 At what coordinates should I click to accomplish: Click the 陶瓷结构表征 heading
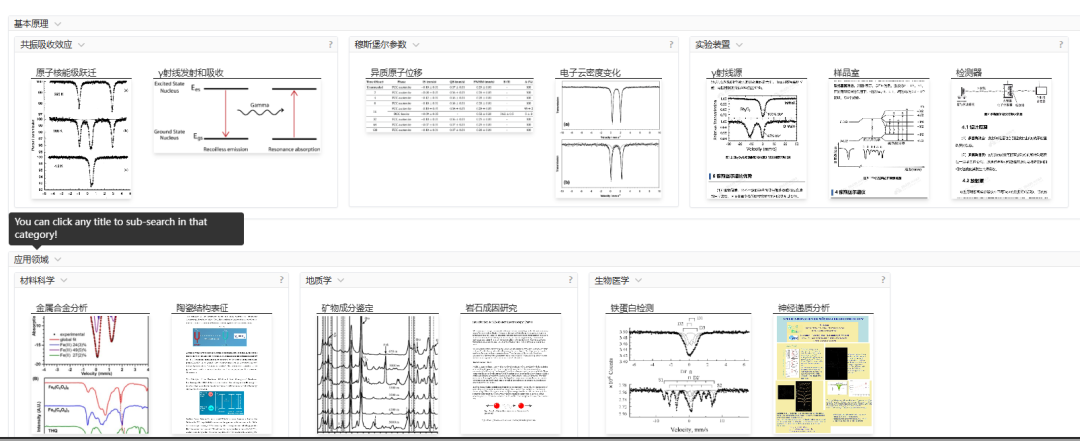coord(202,308)
